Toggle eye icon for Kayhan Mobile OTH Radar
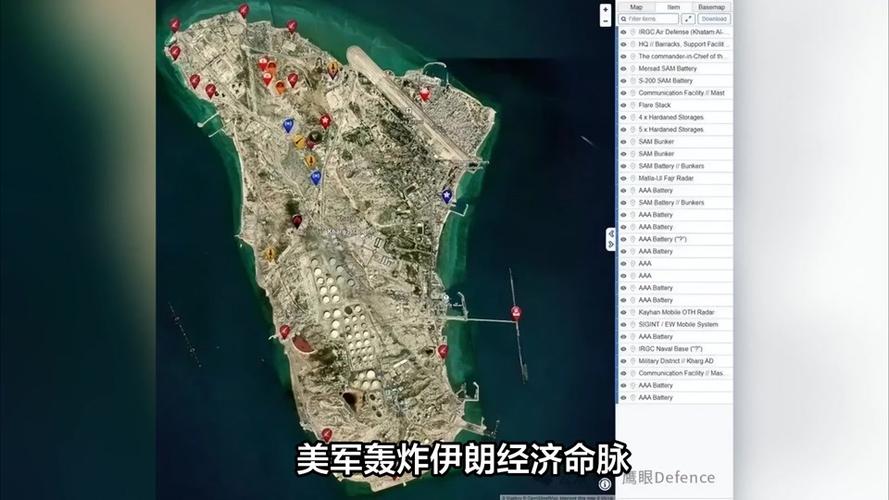 click(x=624, y=312)
